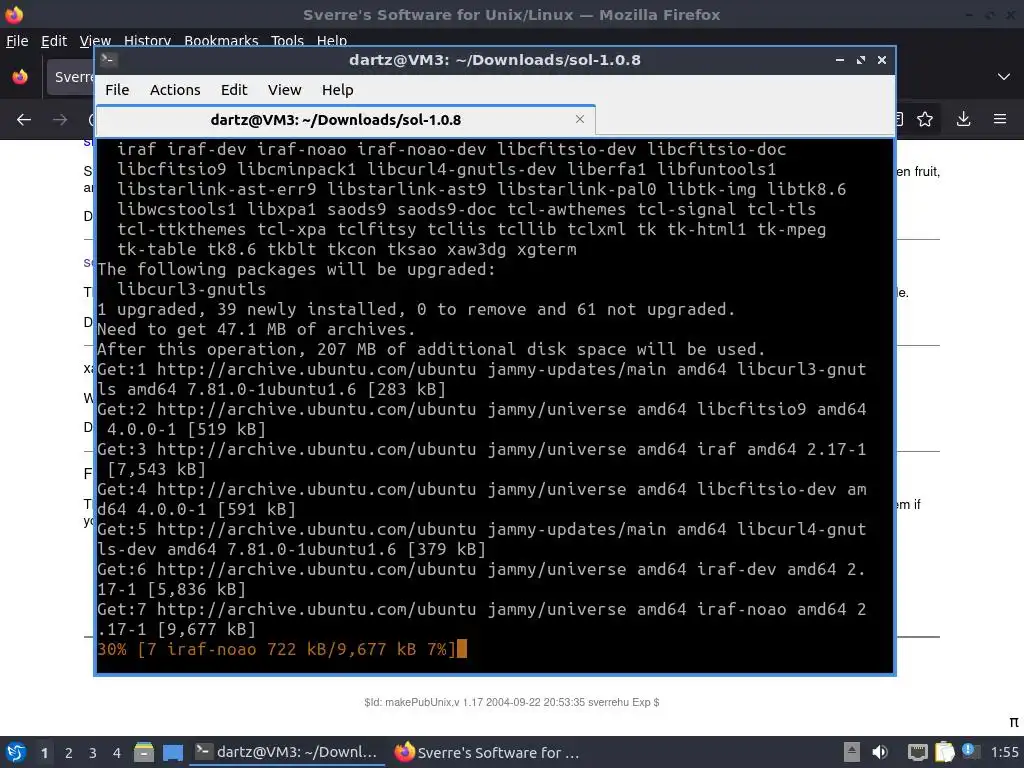1024x768 pixels.
Task: Select the dartz@VM3 terminal tab
Action: (345, 120)
